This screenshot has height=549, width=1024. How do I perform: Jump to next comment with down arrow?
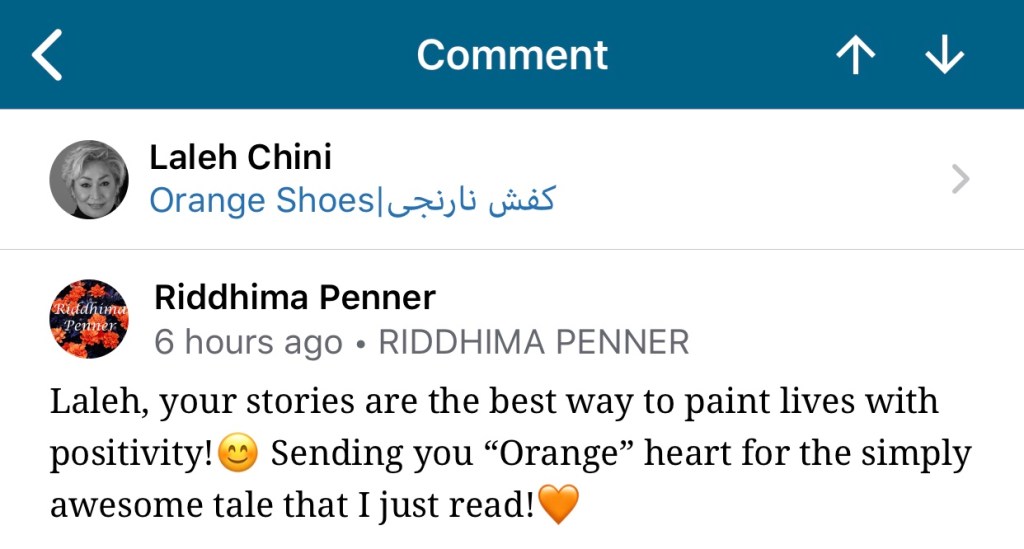pyautogui.click(x=944, y=56)
